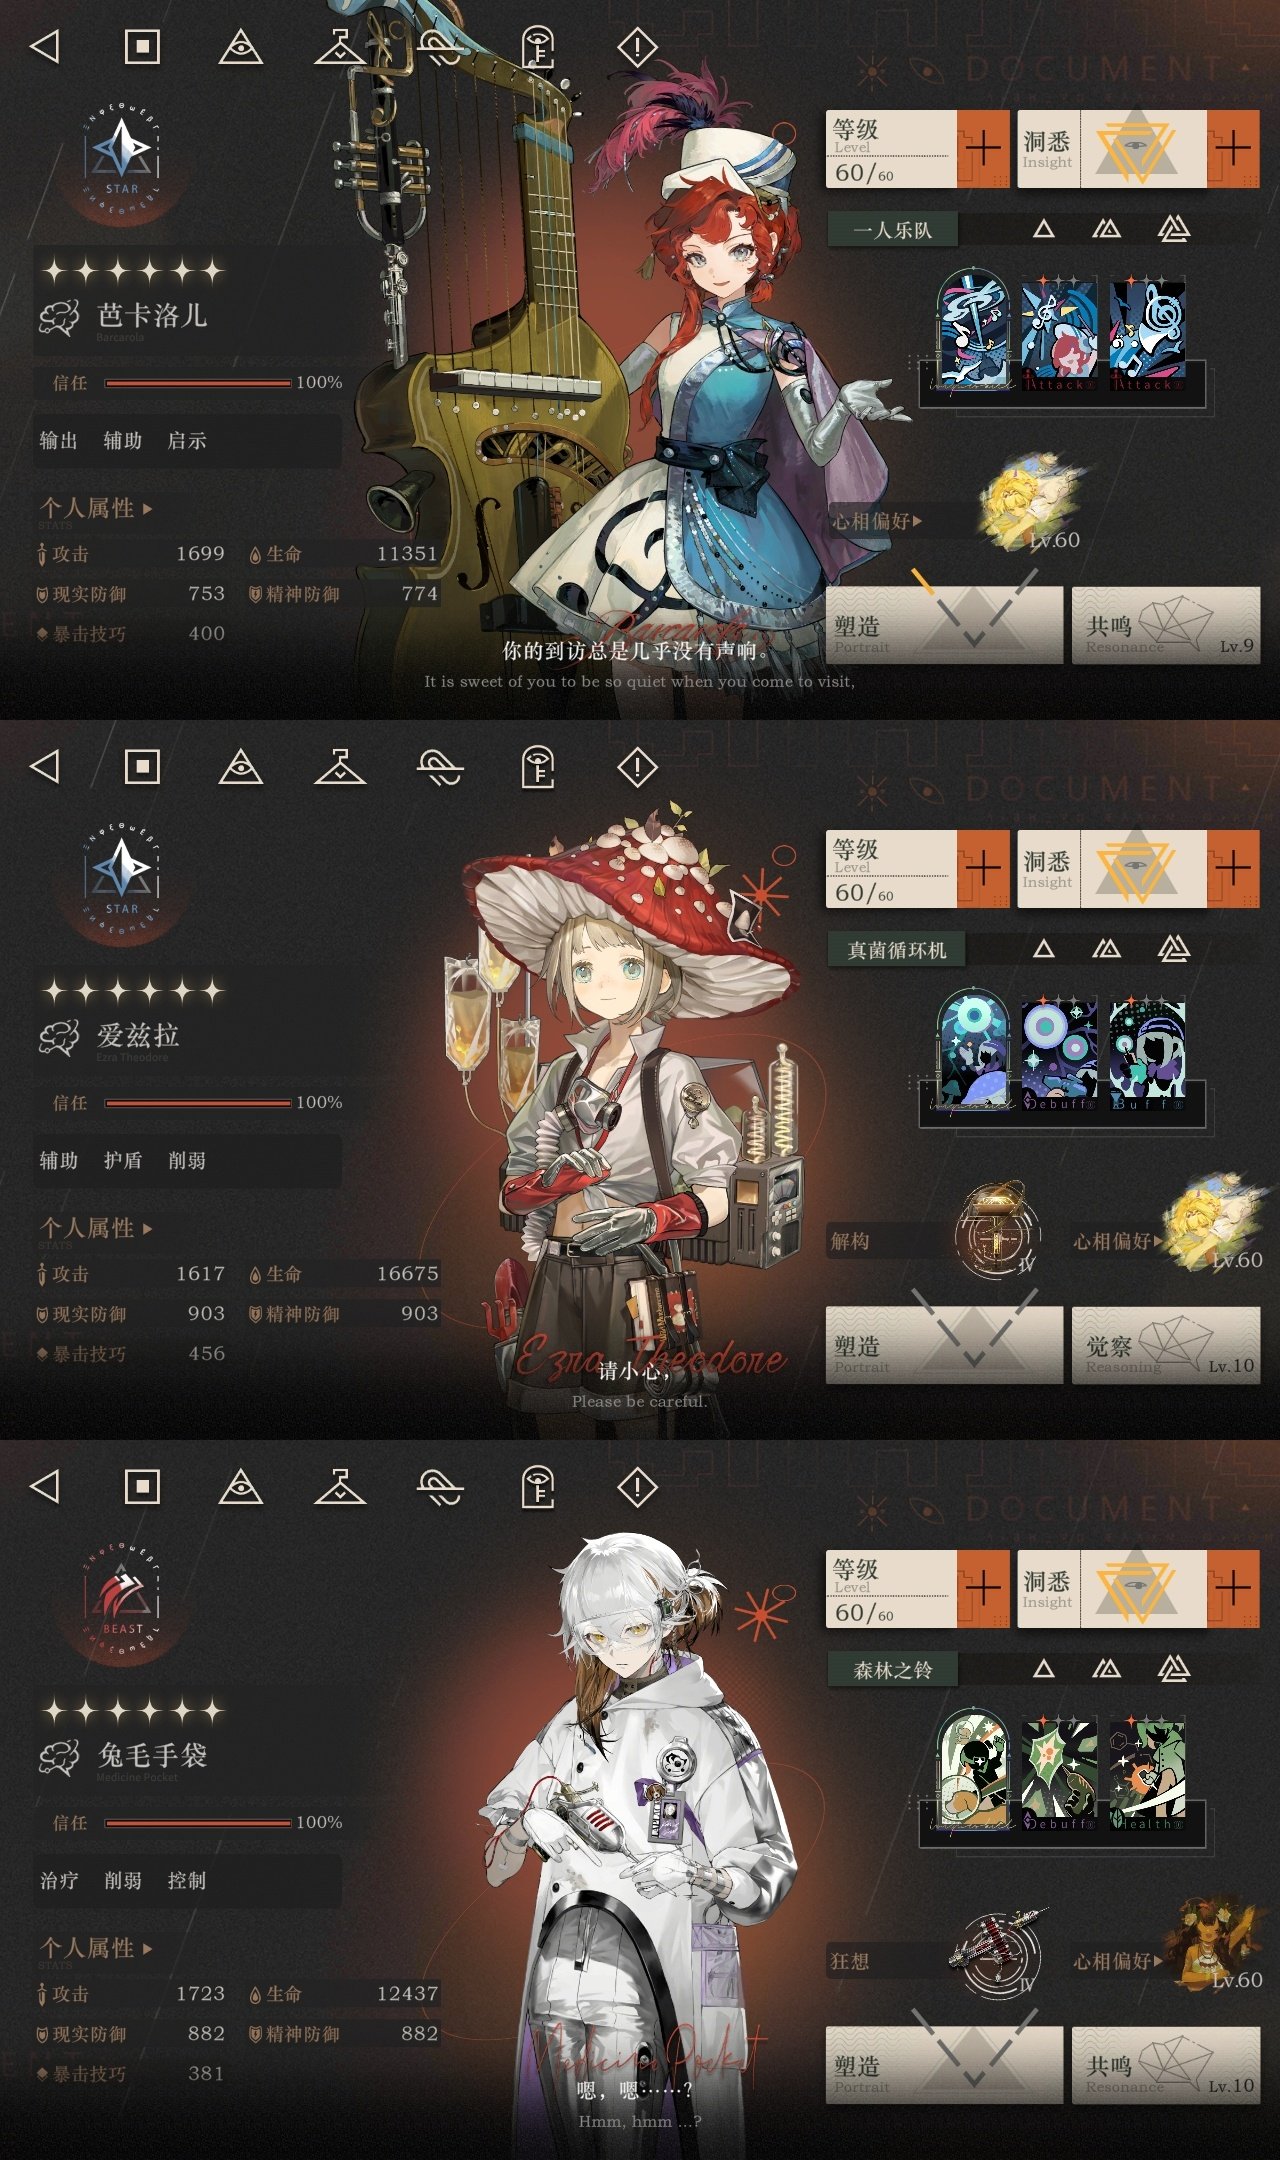This screenshot has width=1280, height=2160.
Task: Click the 等级 plus button for 芭卡洛儿
Action: click(x=983, y=149)
